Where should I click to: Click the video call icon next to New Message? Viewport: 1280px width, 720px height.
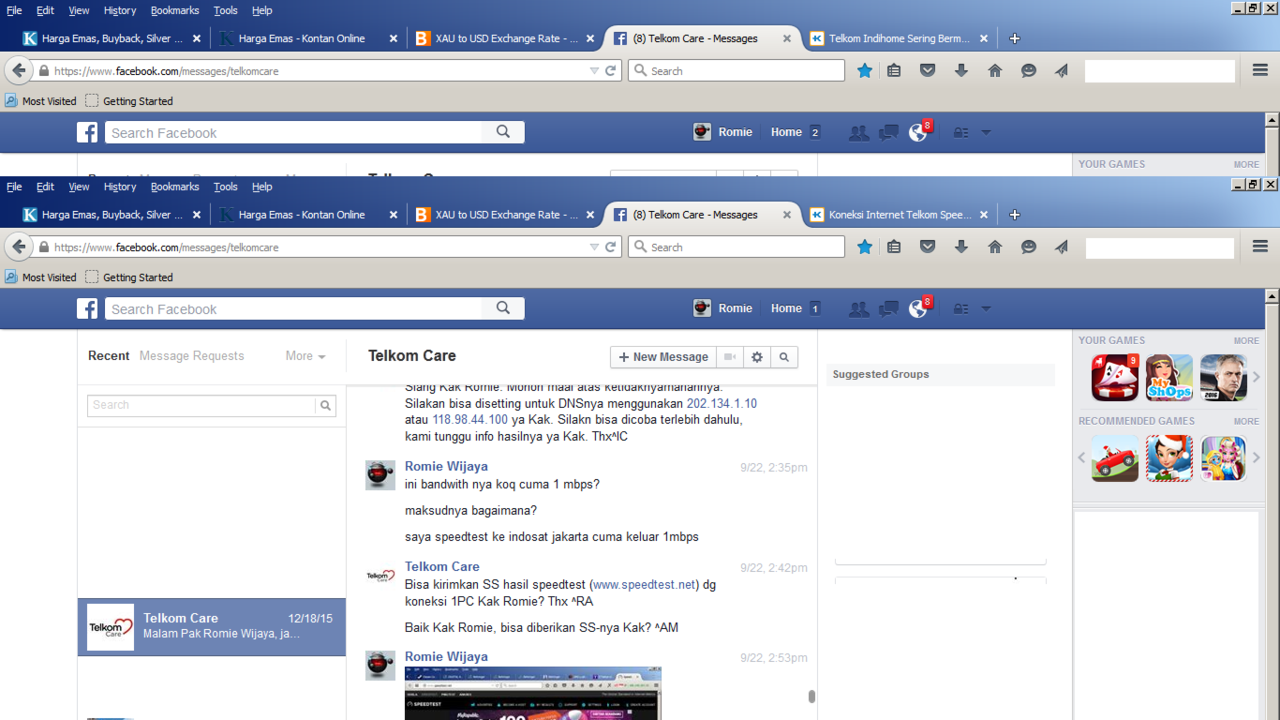(x=730, y=357)
